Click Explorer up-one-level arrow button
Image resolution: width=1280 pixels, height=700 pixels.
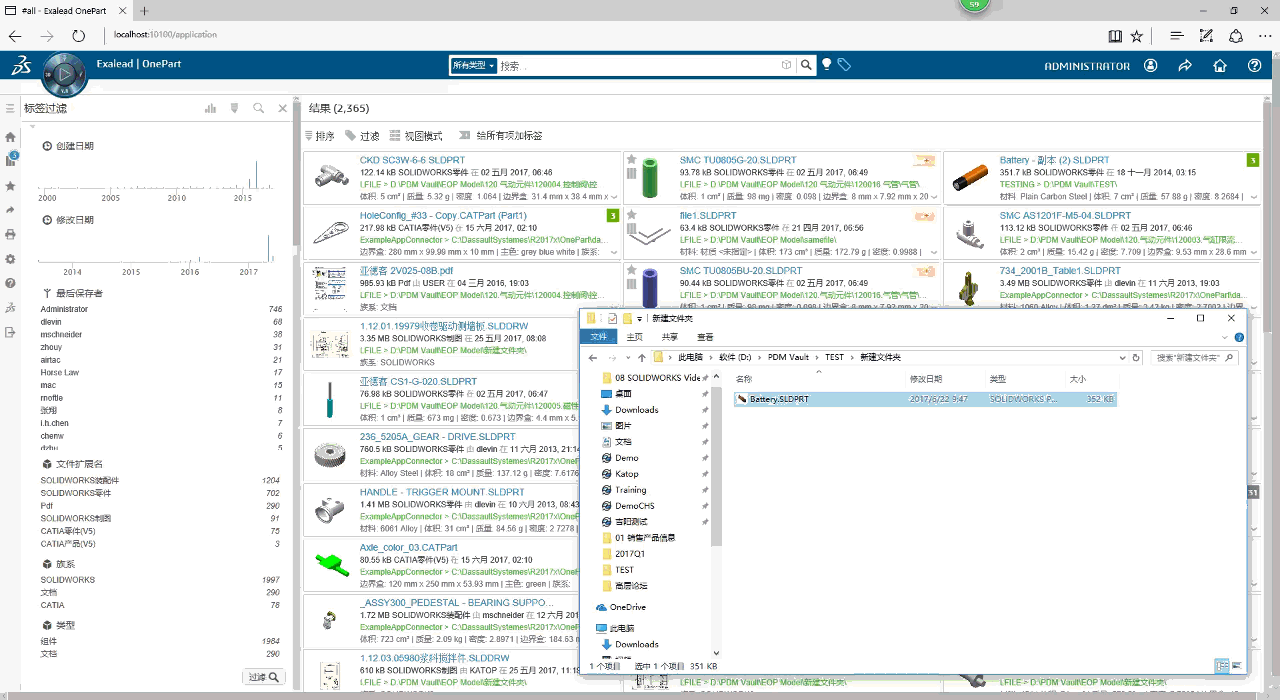[641, 357]
